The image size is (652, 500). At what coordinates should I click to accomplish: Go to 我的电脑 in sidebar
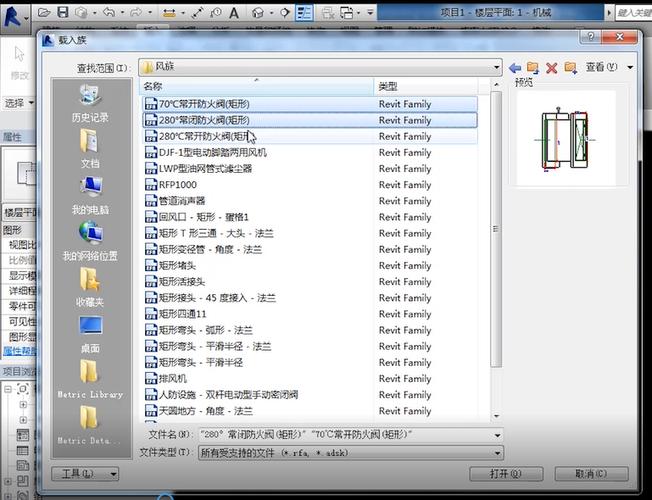(x=90, y=195)
